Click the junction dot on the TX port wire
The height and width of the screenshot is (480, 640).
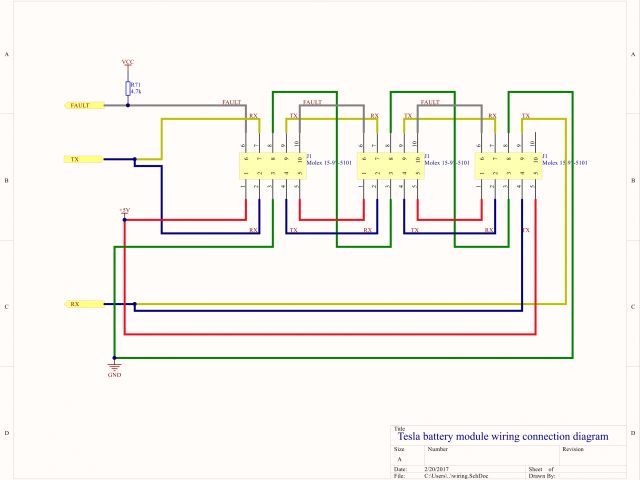(135, 159)
